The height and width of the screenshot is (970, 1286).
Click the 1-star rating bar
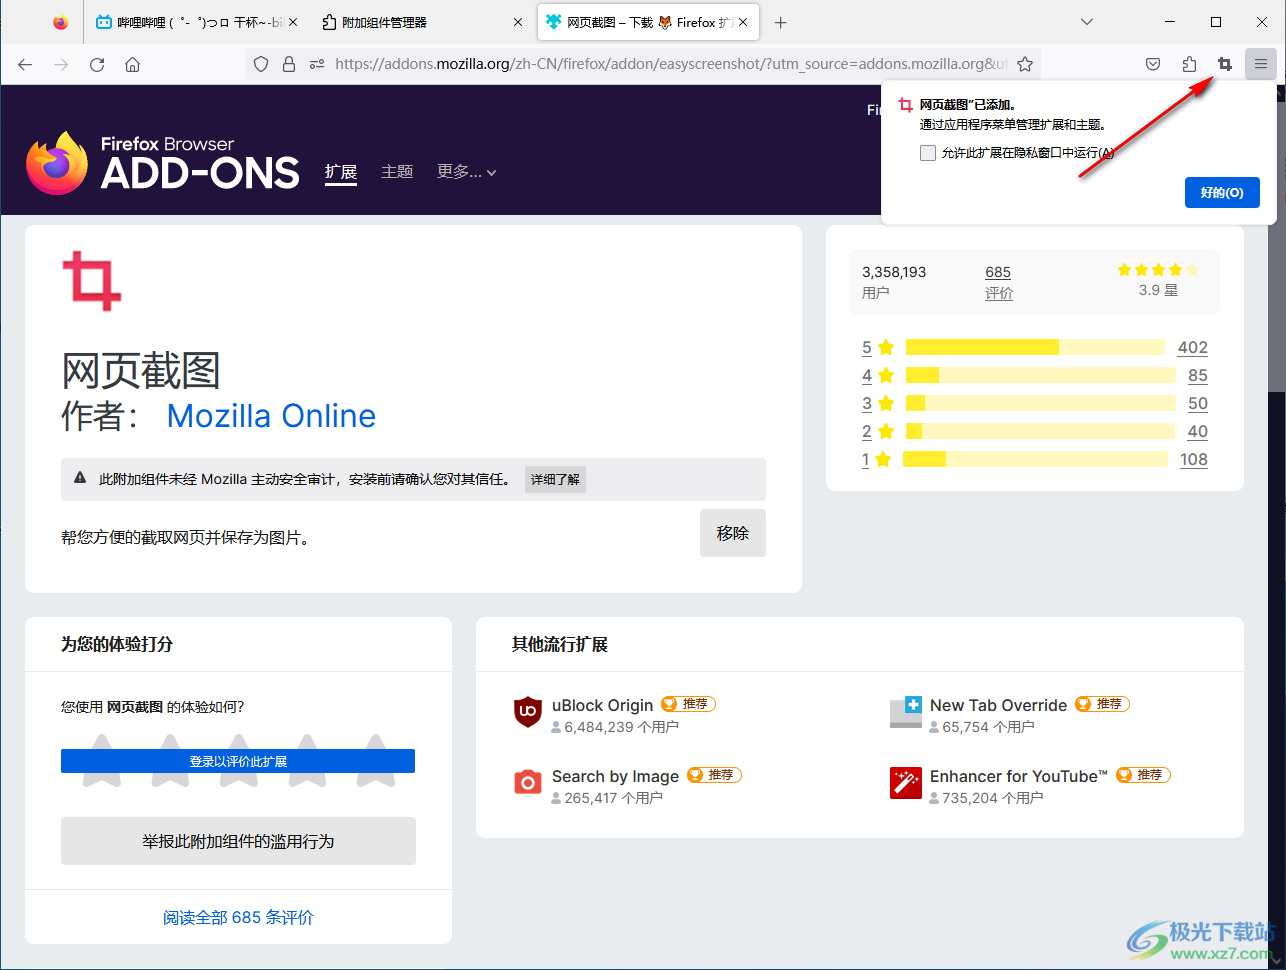pos(1035,459)
